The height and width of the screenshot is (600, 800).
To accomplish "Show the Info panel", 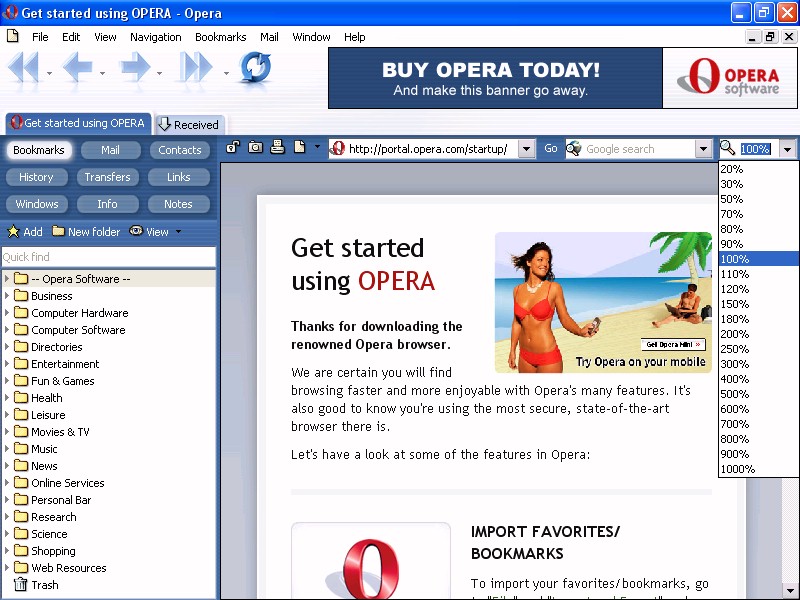I will pyautogui.click(x=108, y=204).
